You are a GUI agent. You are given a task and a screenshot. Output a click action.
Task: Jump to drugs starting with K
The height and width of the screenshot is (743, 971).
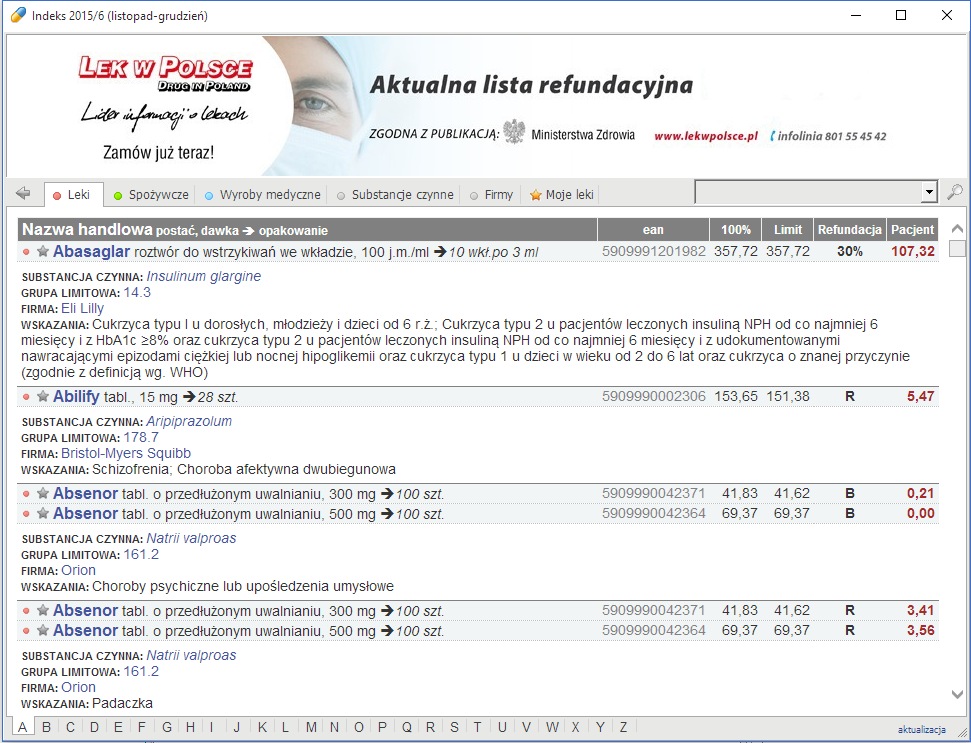click(263, 727)
